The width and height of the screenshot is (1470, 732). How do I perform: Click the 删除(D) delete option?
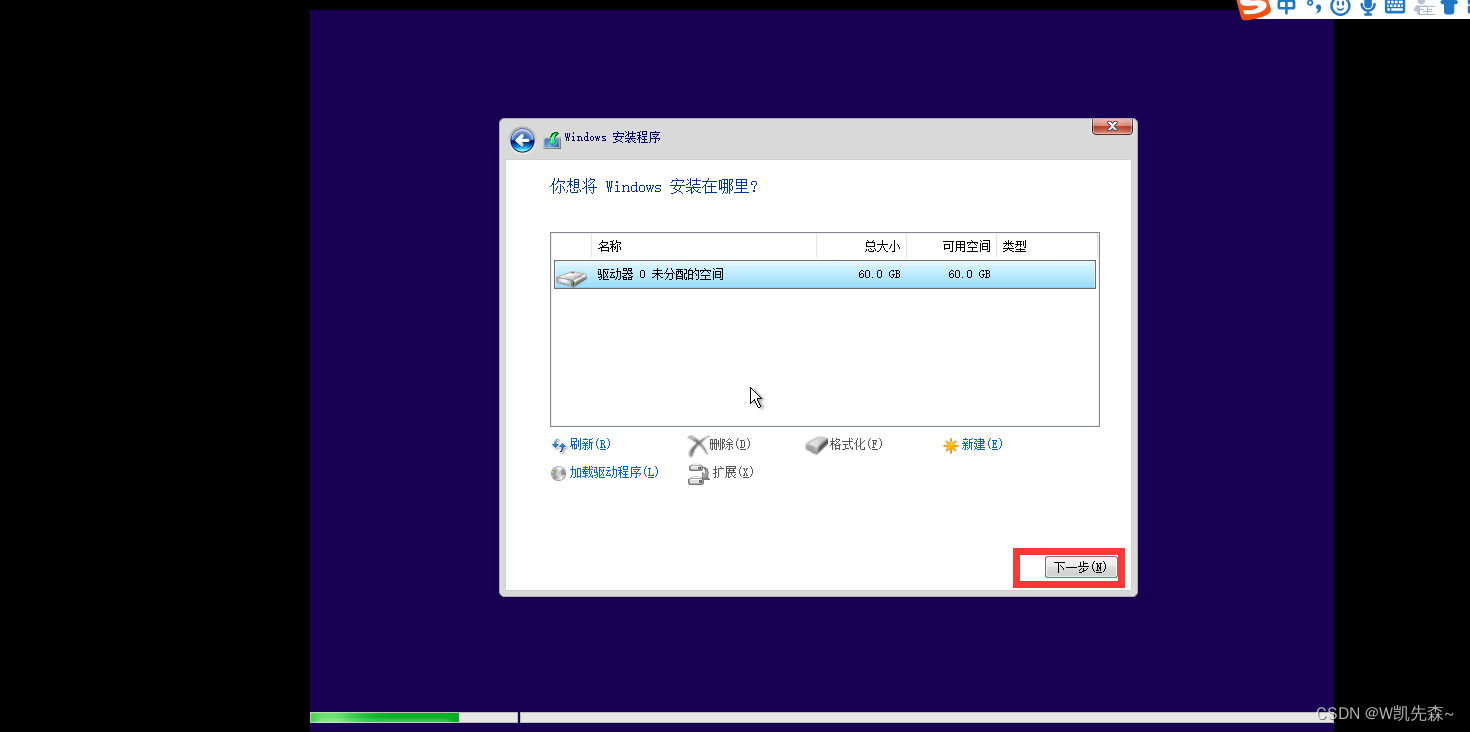pos(730,445)
